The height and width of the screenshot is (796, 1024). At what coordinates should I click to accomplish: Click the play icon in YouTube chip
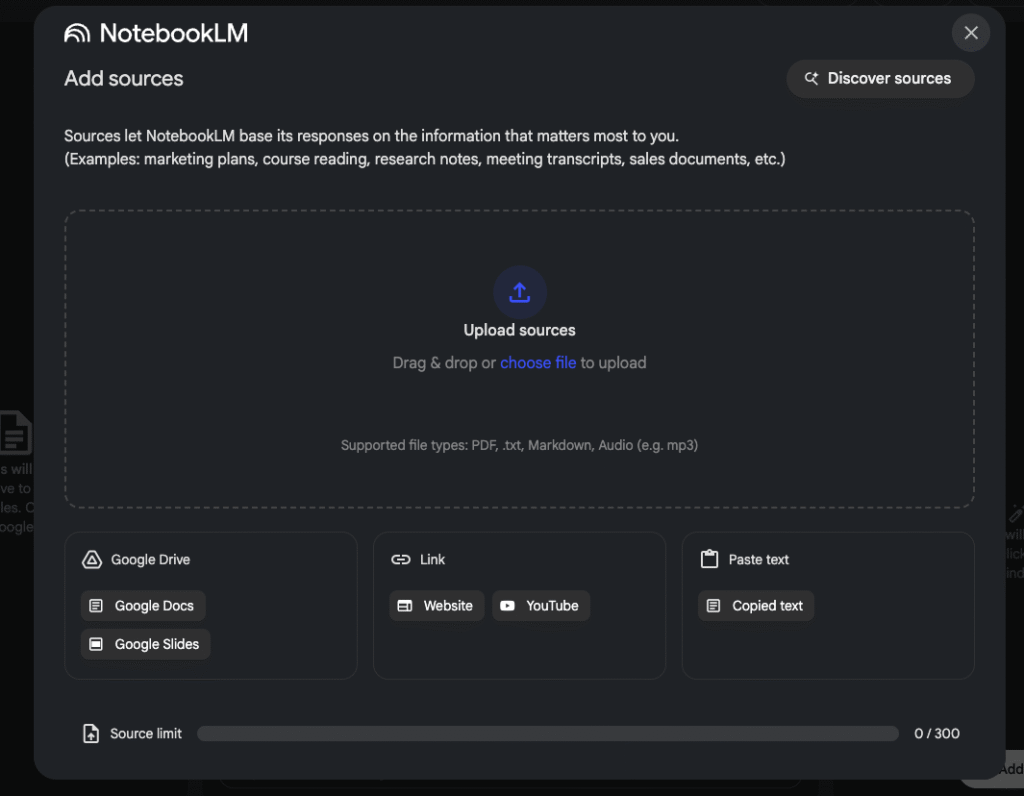(507, 606)
